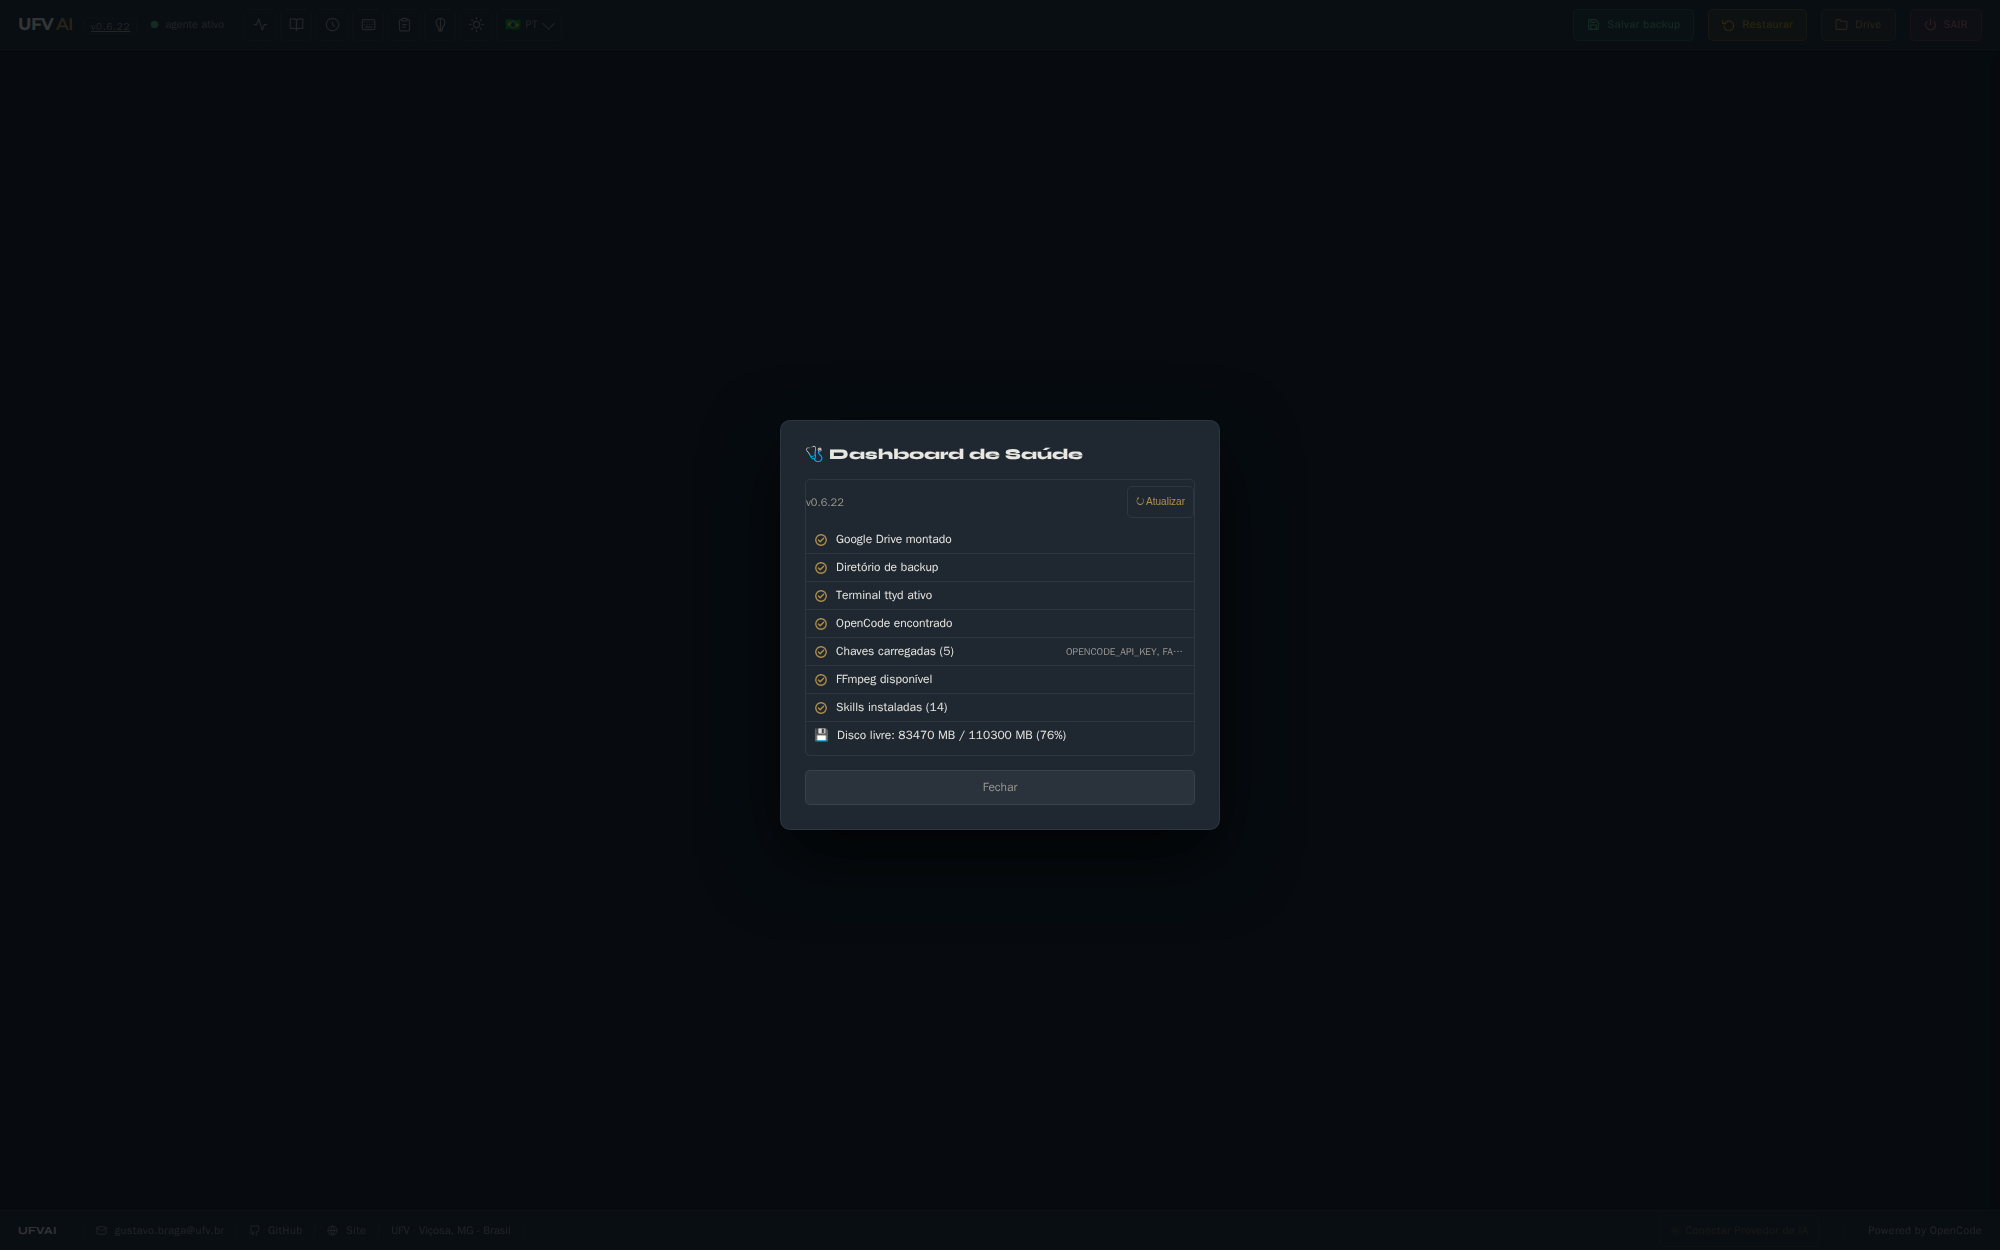Click the clipboard icon in the top toolbar
This screenshot has height=1250, width=2000.
(404, 25)
